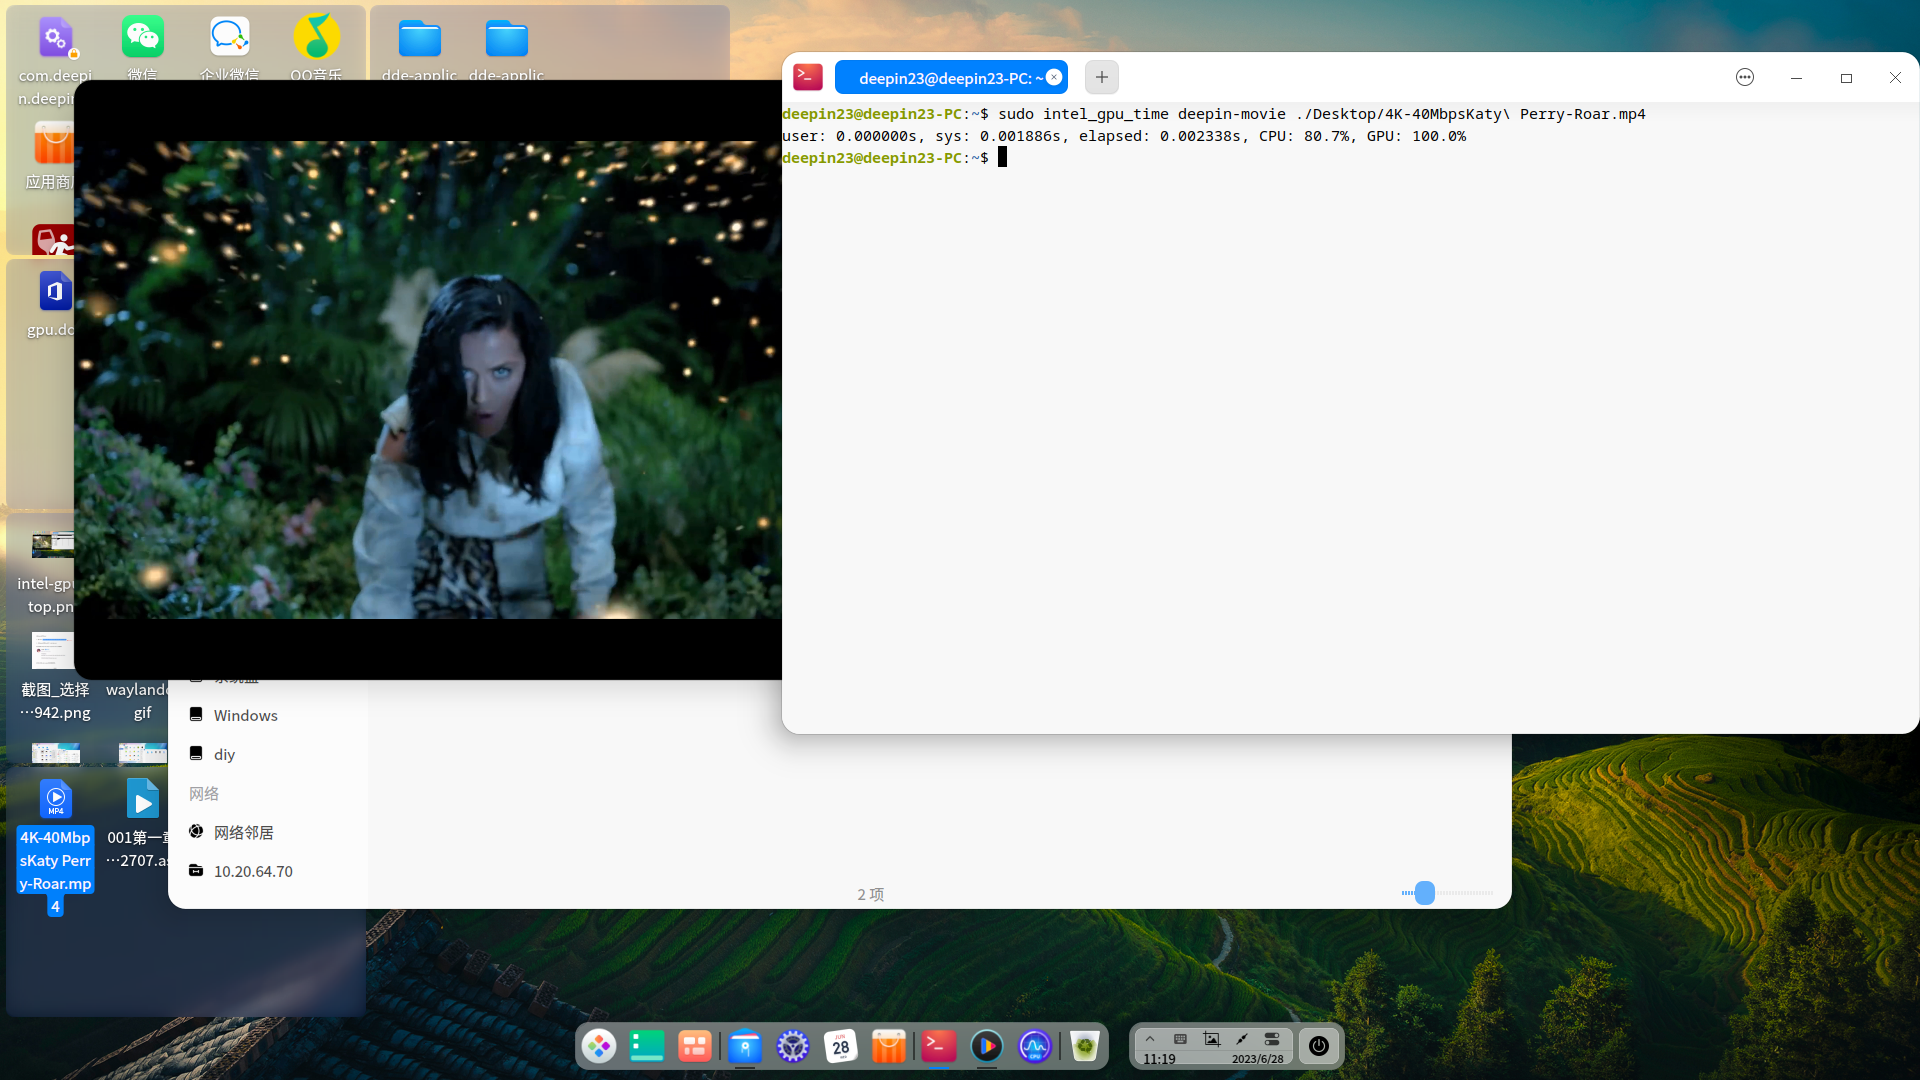Open the terminal options menu
This screenshot has width=1920, height=1080.
point(1744,77)
